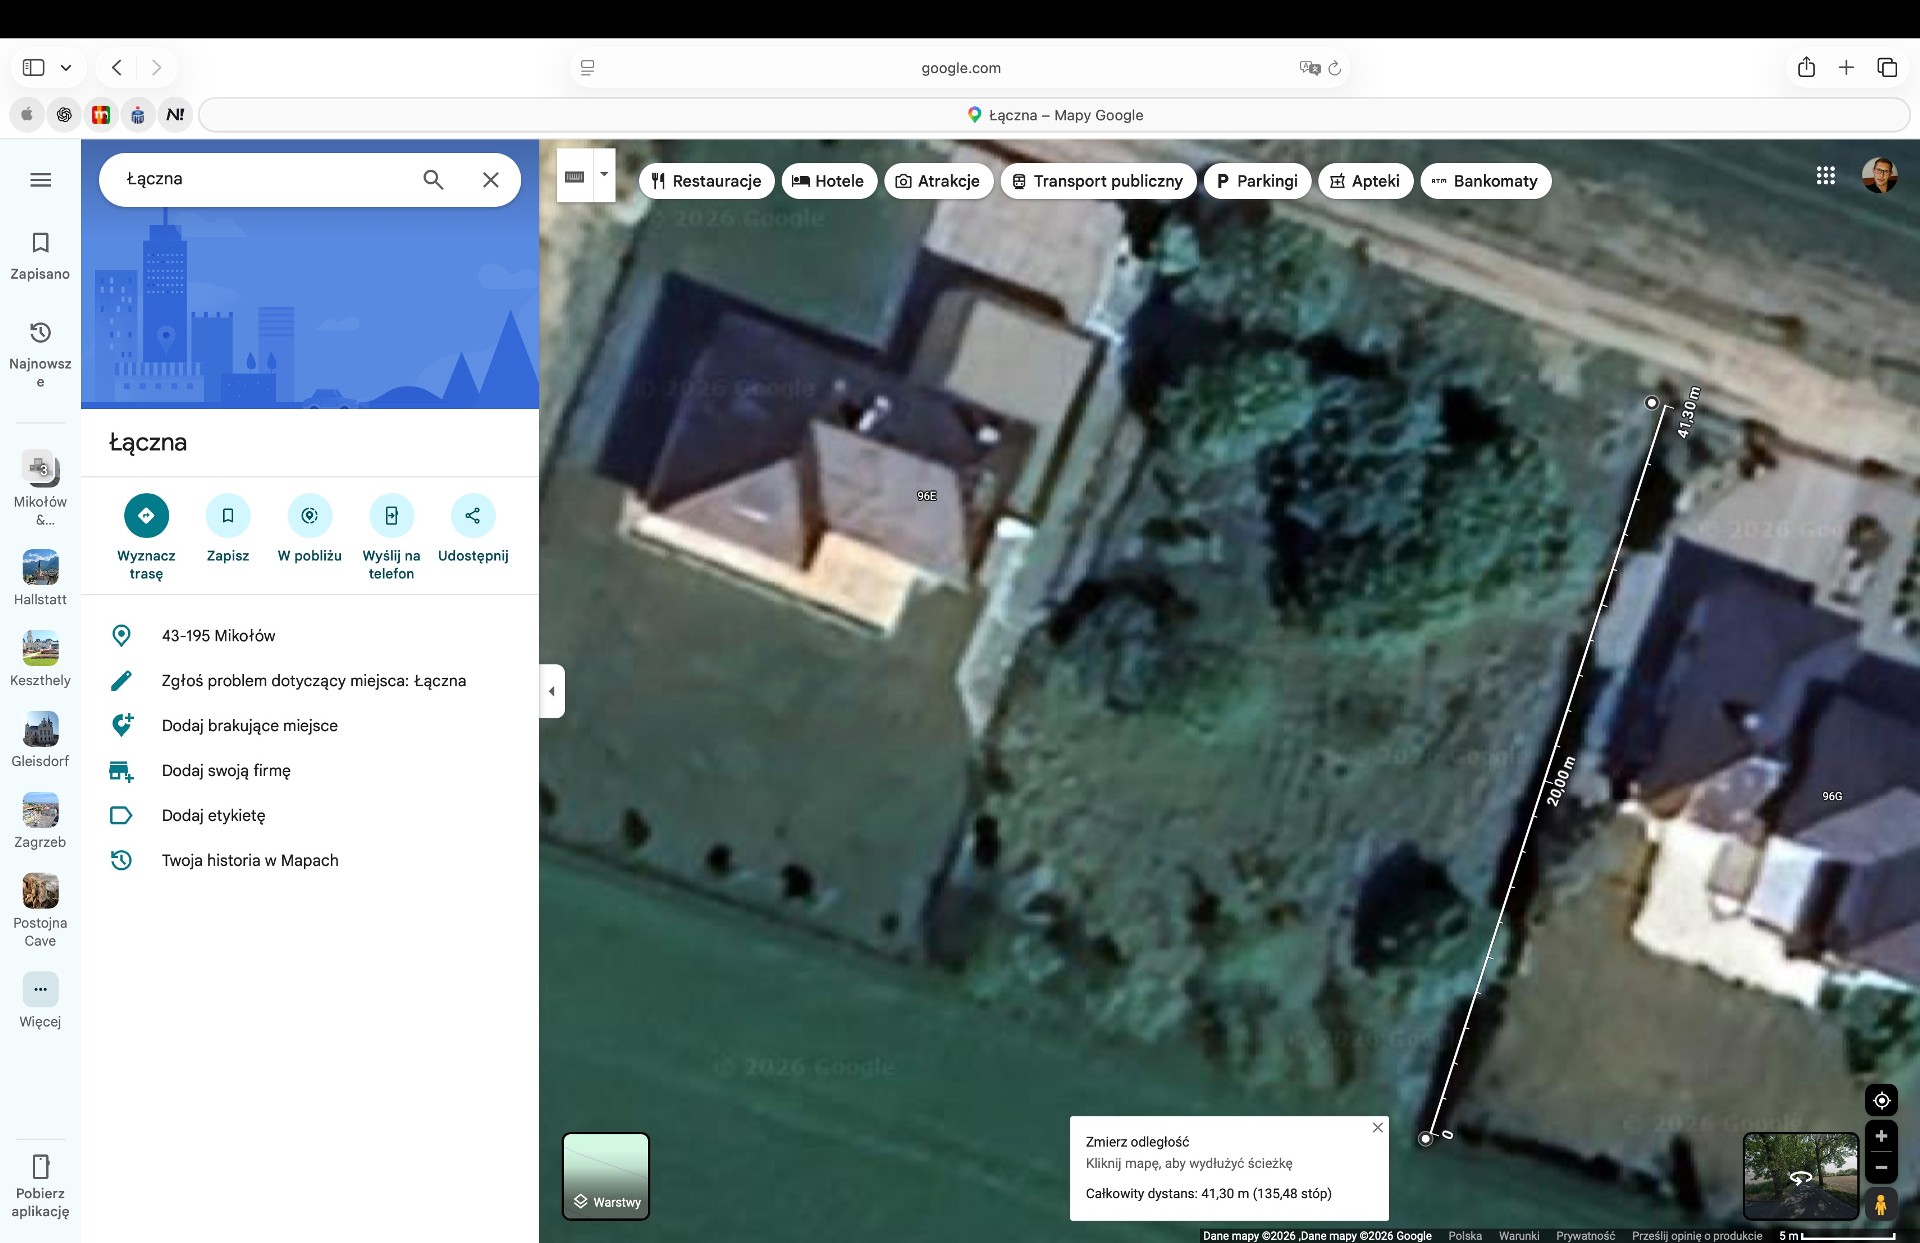Click the map ruler scale icon
Viewport: 1920px width, 1243px height.
tap(575, 176)
